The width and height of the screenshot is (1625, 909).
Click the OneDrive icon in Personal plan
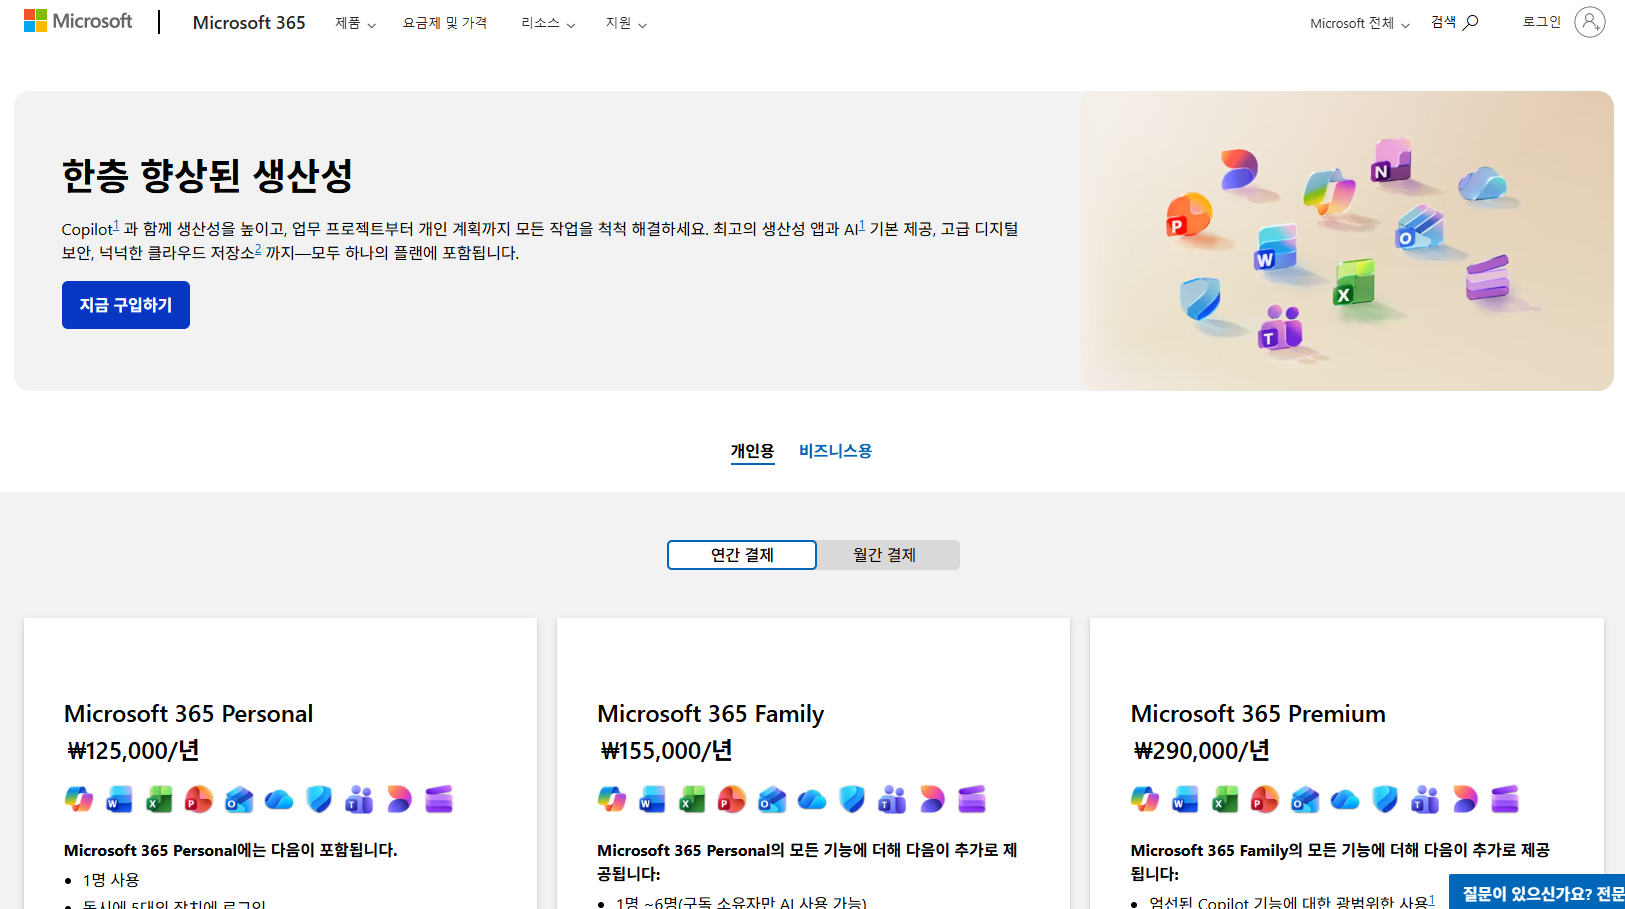click(x=279, y=799)
